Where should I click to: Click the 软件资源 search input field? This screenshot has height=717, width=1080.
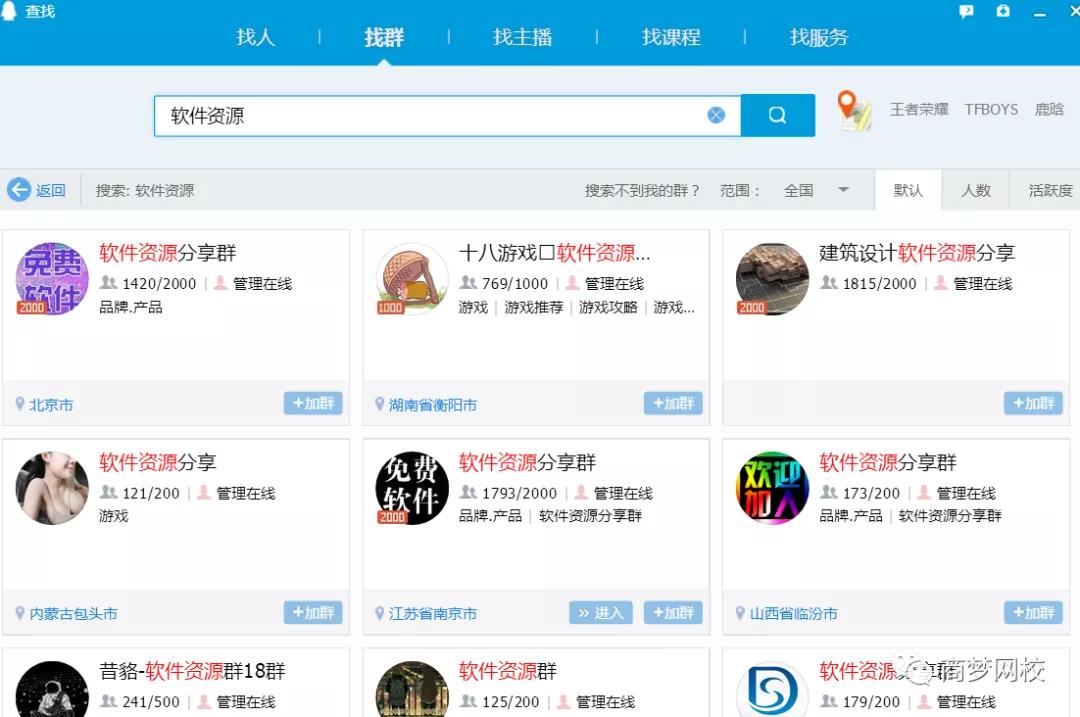(x=430, y=116)
